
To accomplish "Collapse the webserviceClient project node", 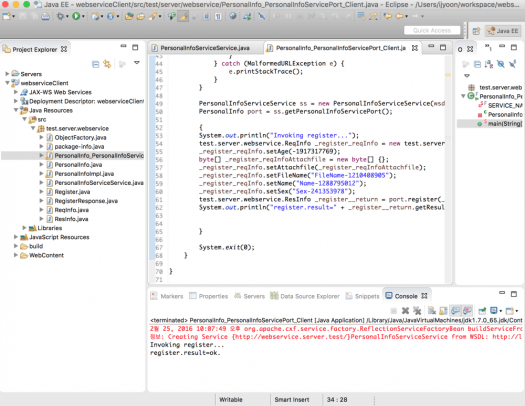I will coord(7,83).
